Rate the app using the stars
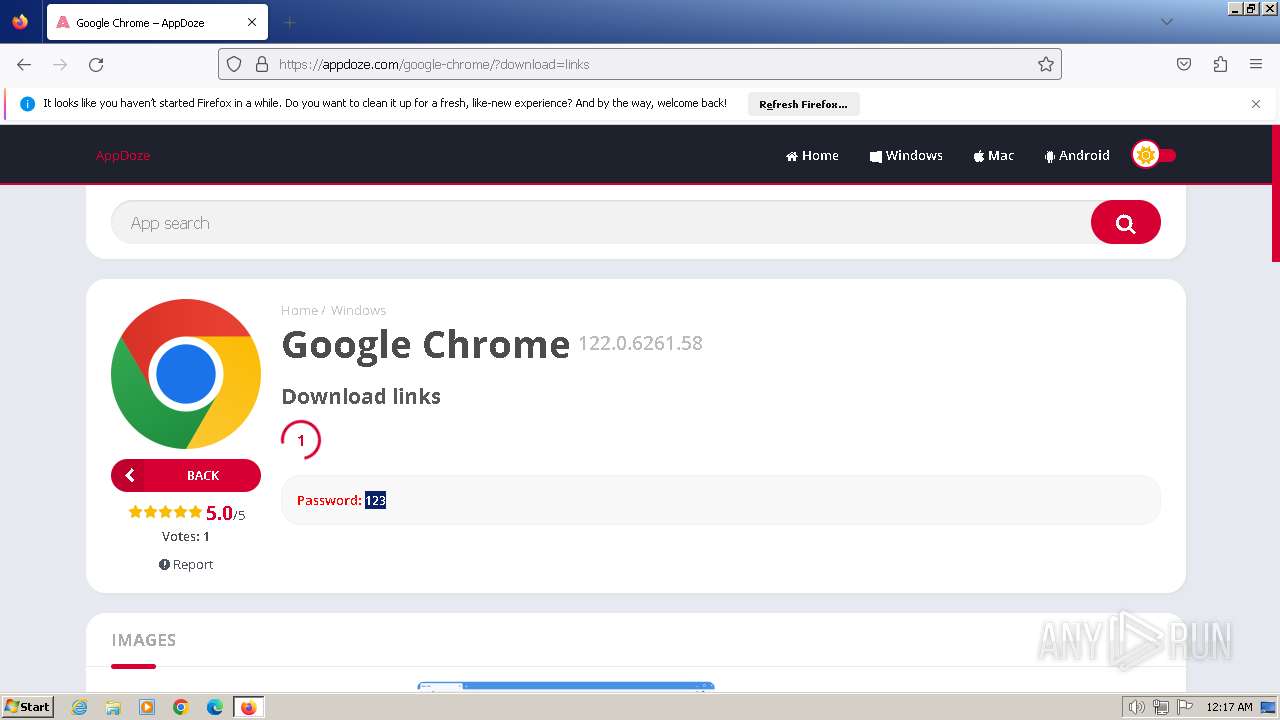1280x720 pixels. [x=165, y=512]
